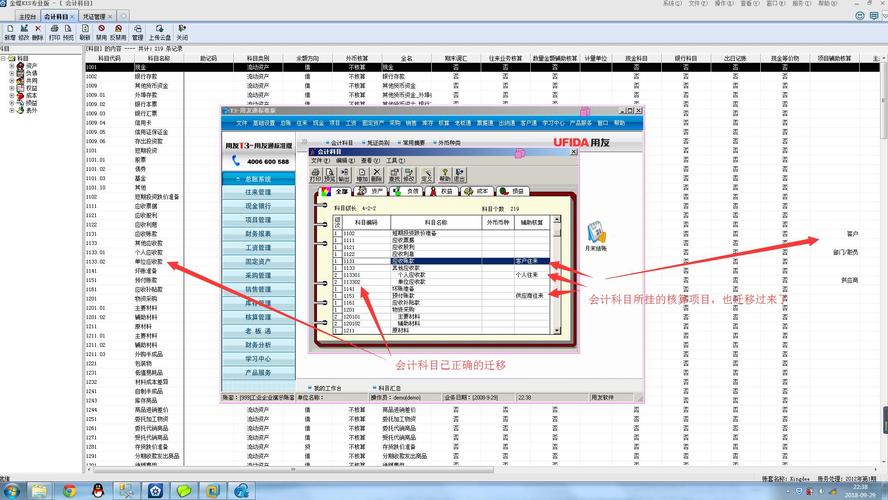Click 凭证类别 link in T3 top shortcut bar
The height and width of the screenshot is (500, 888).
click(378, 143)
